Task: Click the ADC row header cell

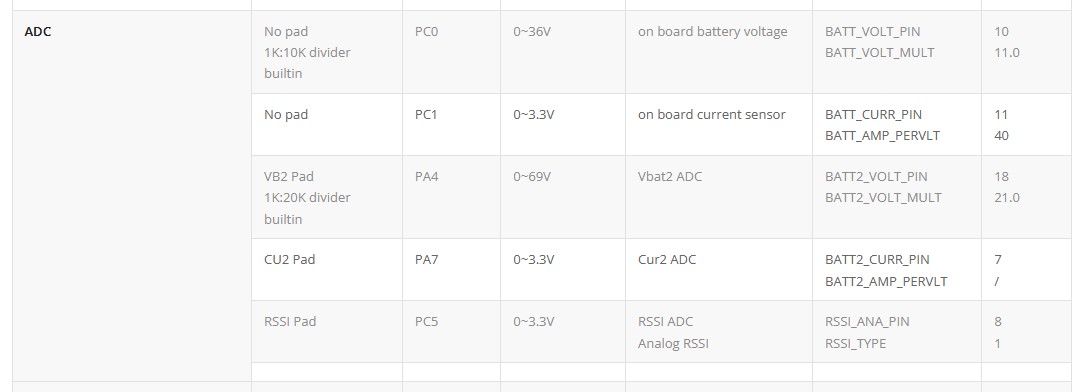Action: click(x=131, y=196)
